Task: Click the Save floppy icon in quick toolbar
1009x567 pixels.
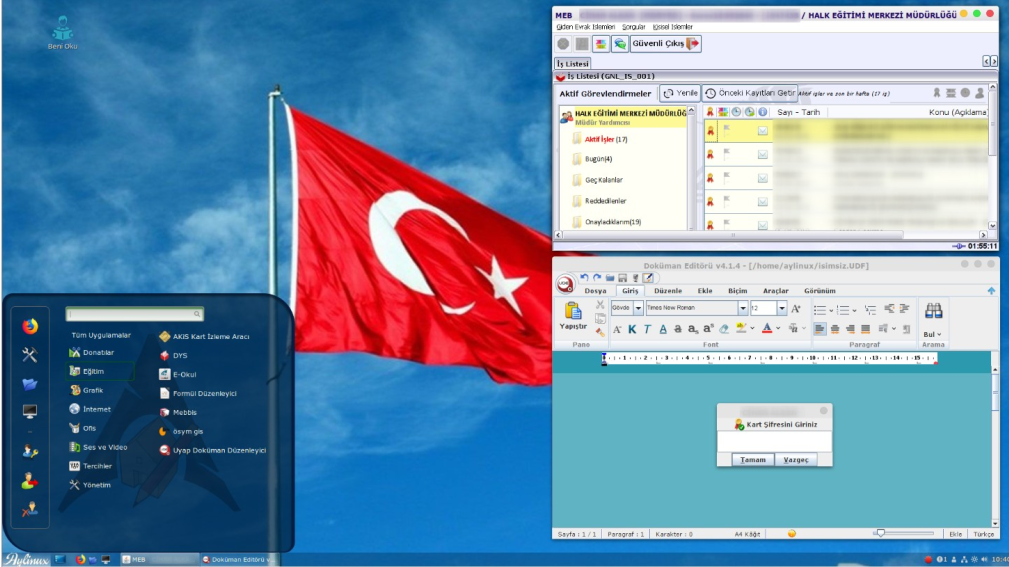Action: pos(622,278)
